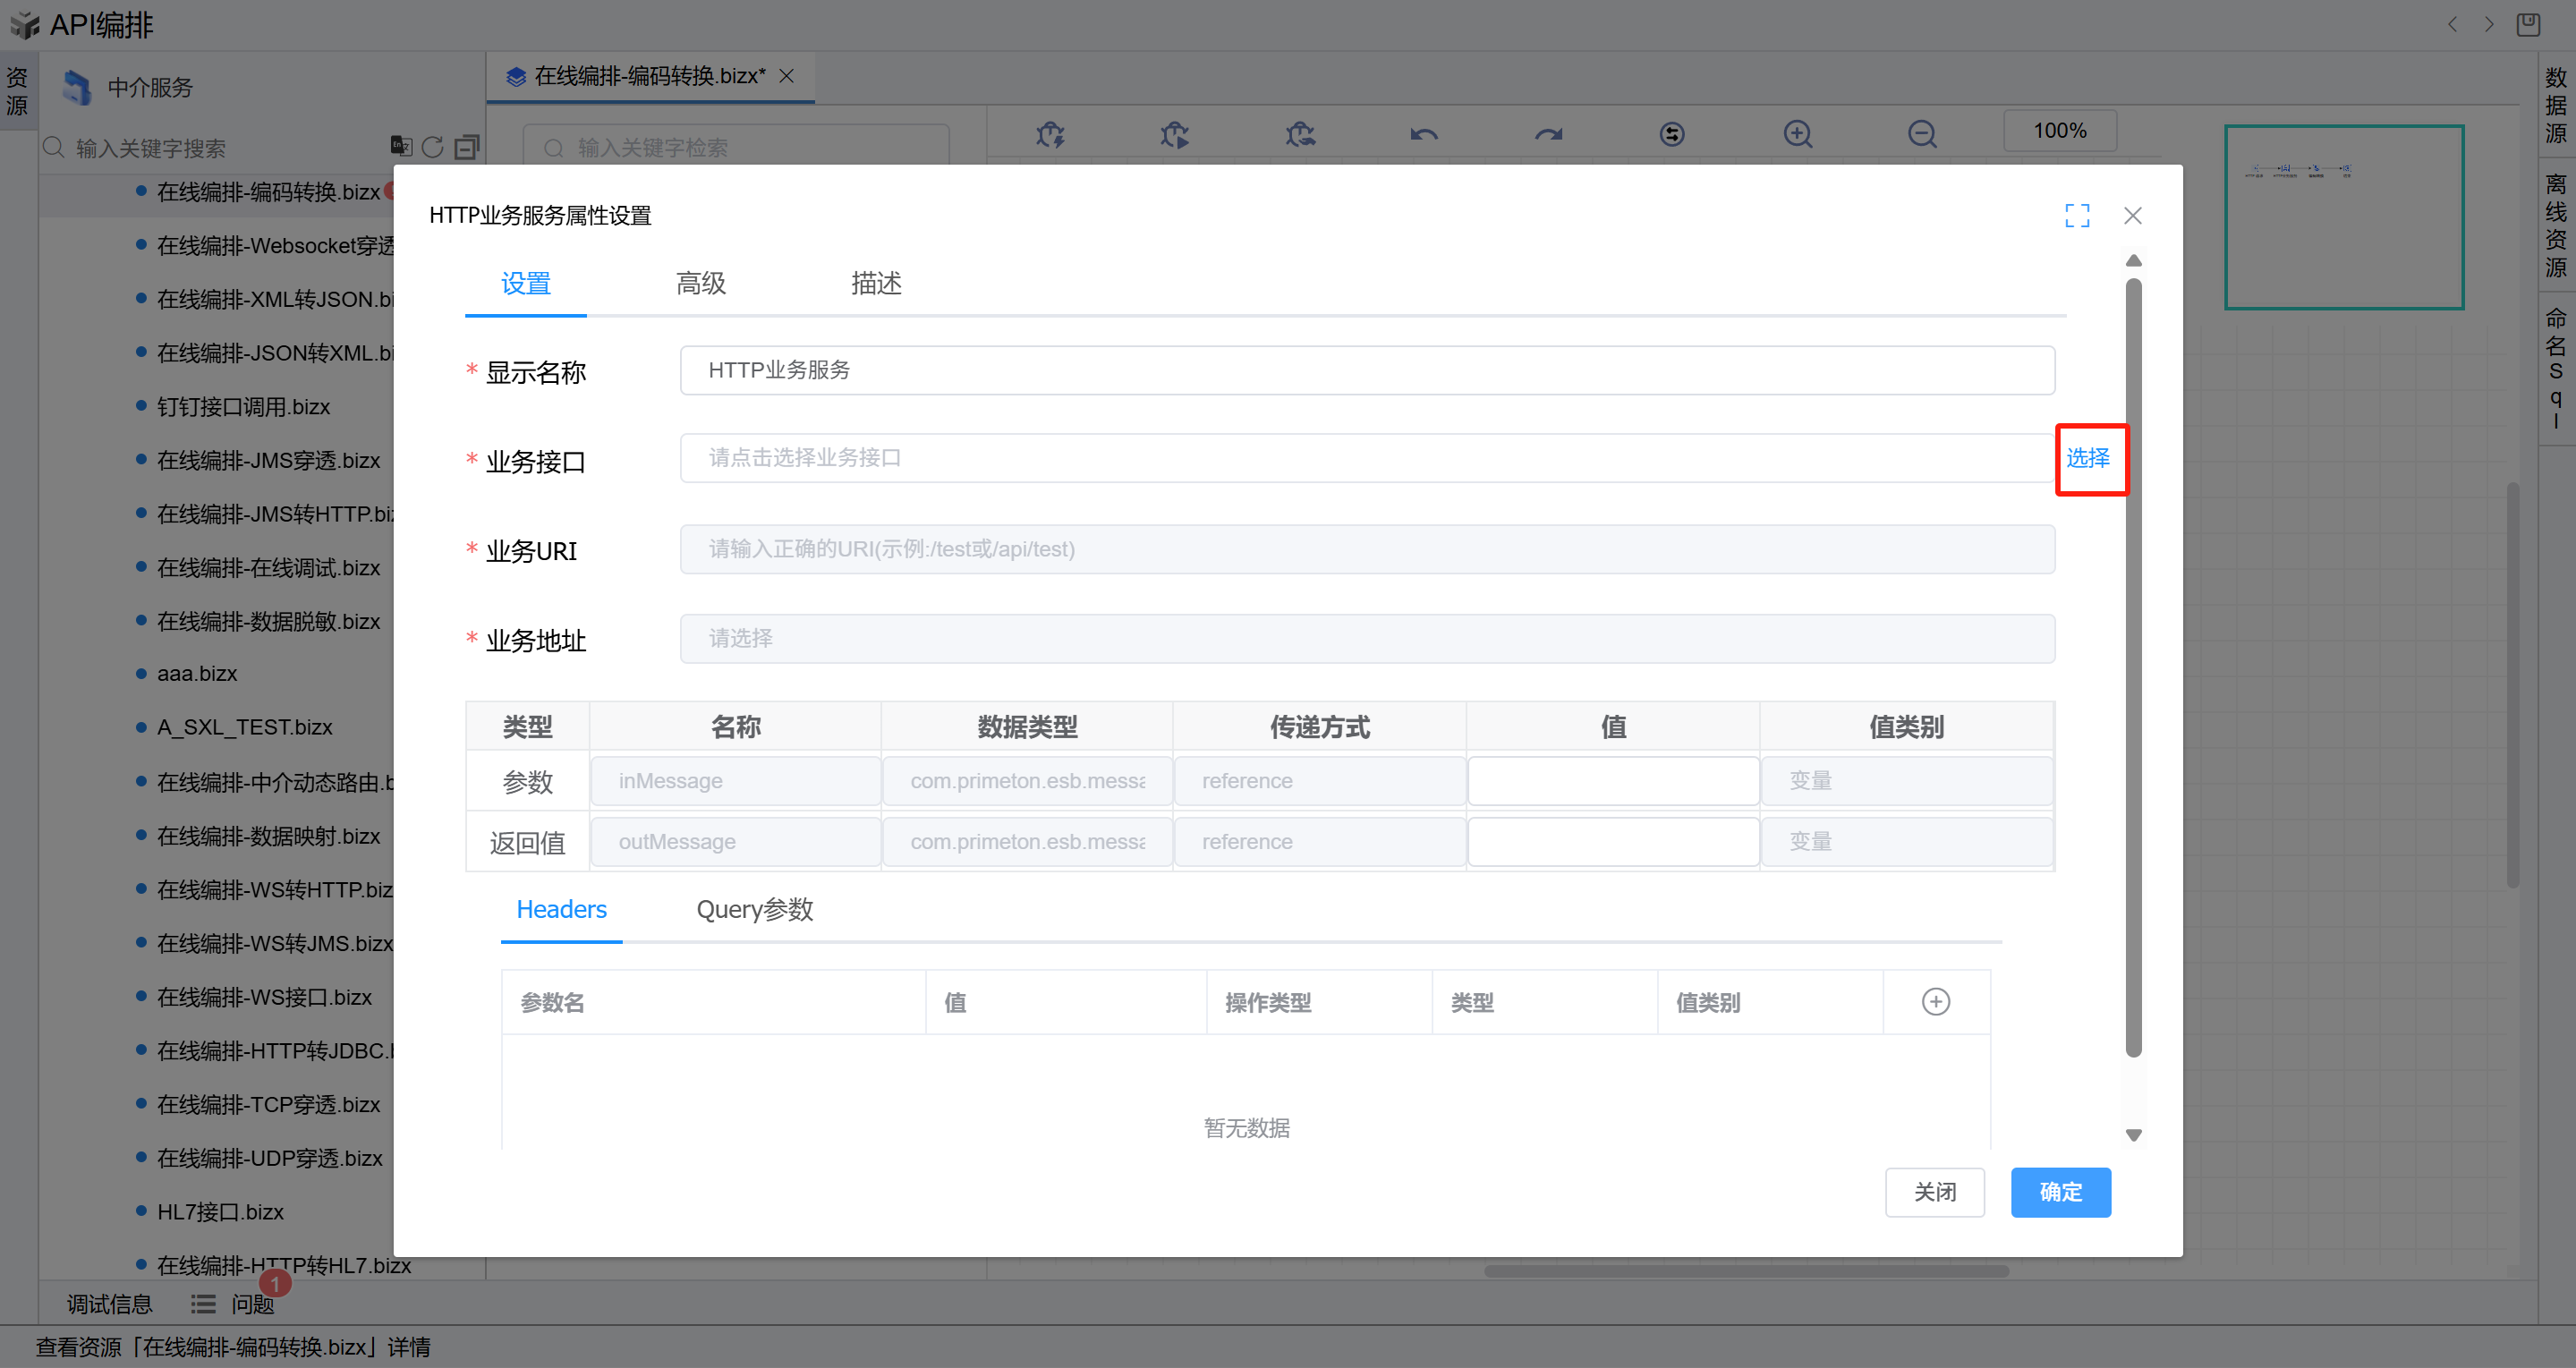Switch to the Query参数 tab
This screenshot has width=2576, height=1368.
(754, 909)
